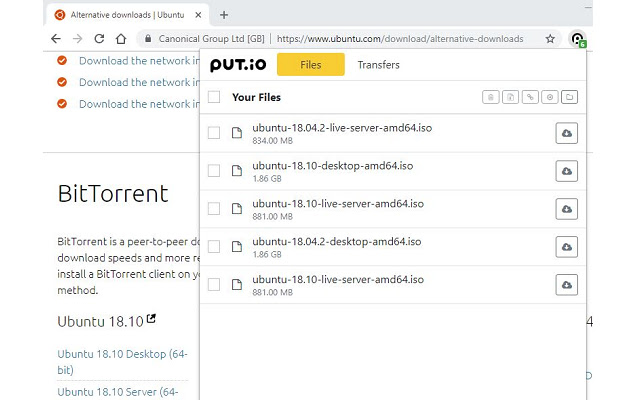This screenshot has width=640, height=400.
Task: Click the Ubuntu 18.10 heading link
Action: pyautogui.click(x=100, y=322)
